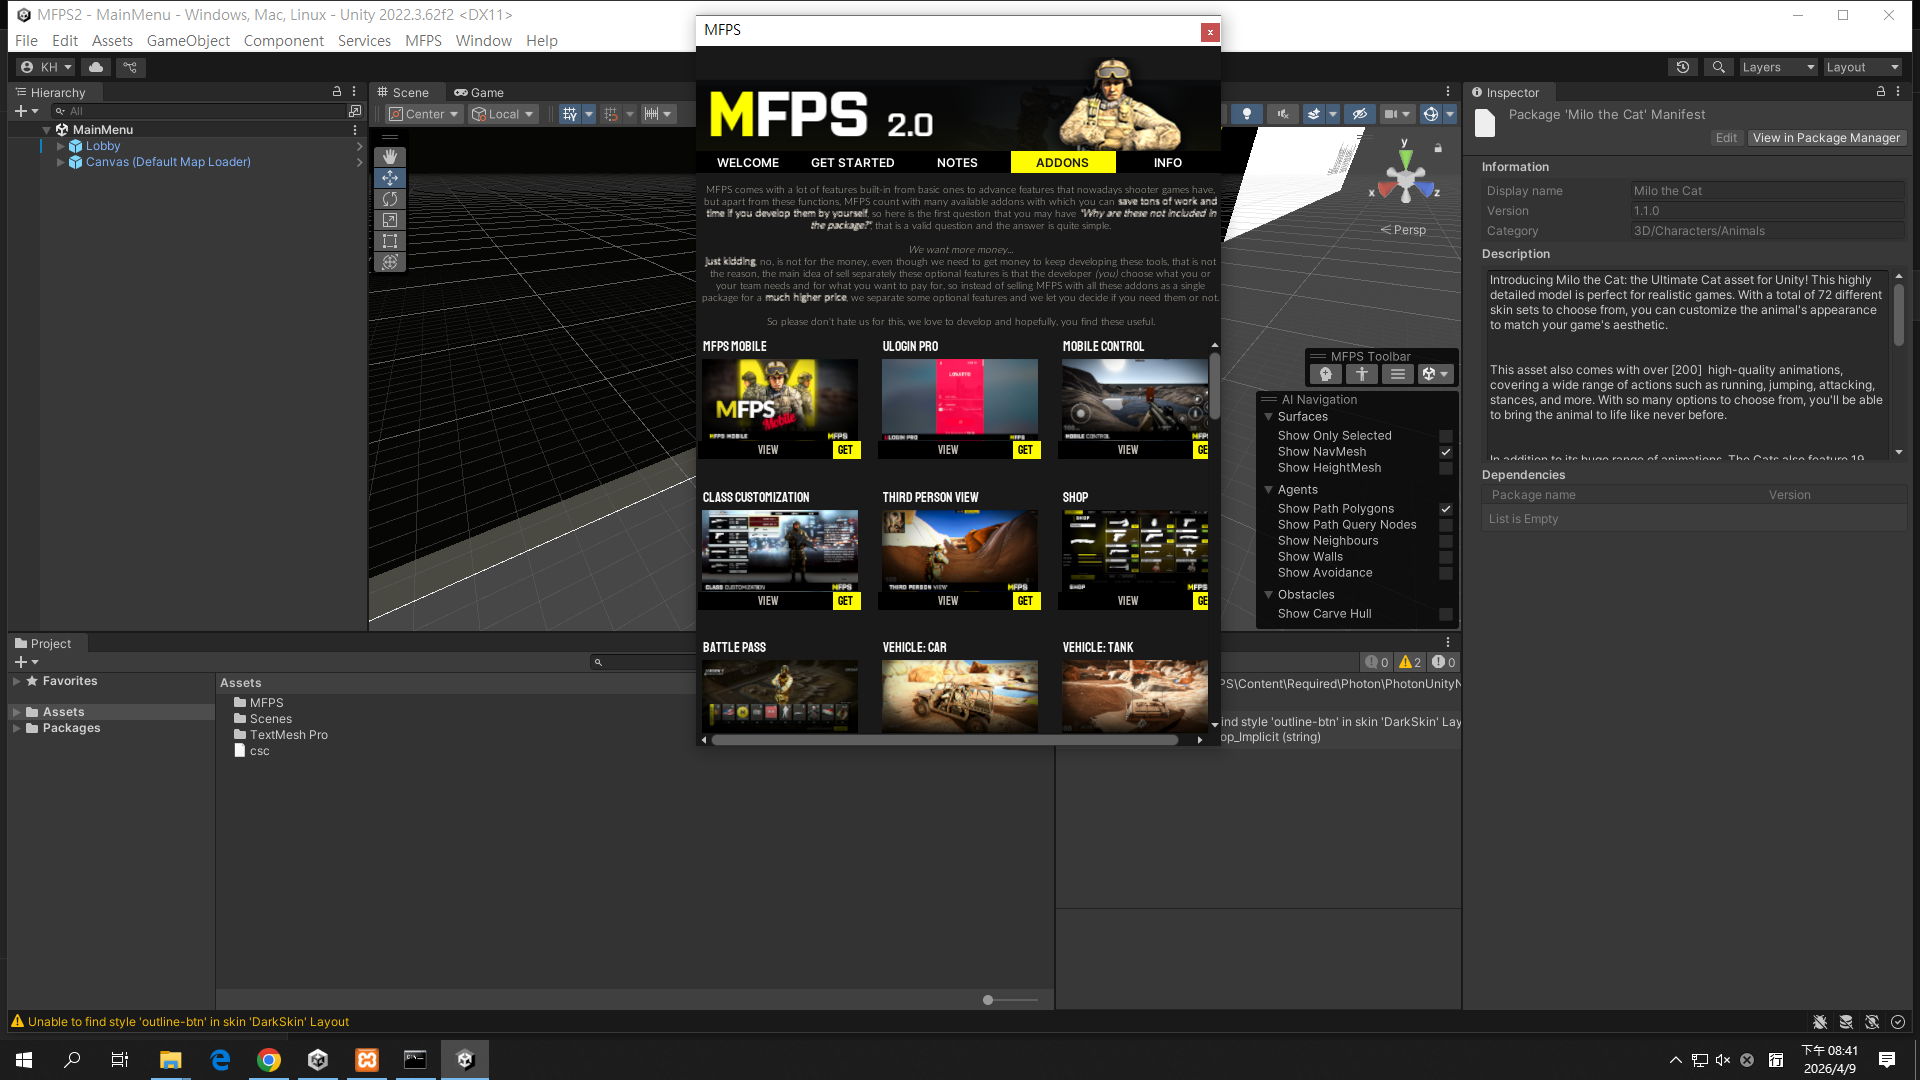
Task: Click the Vehicle: Car addon thumbnail
Action: pyautogui.click(x=959, y=696)
